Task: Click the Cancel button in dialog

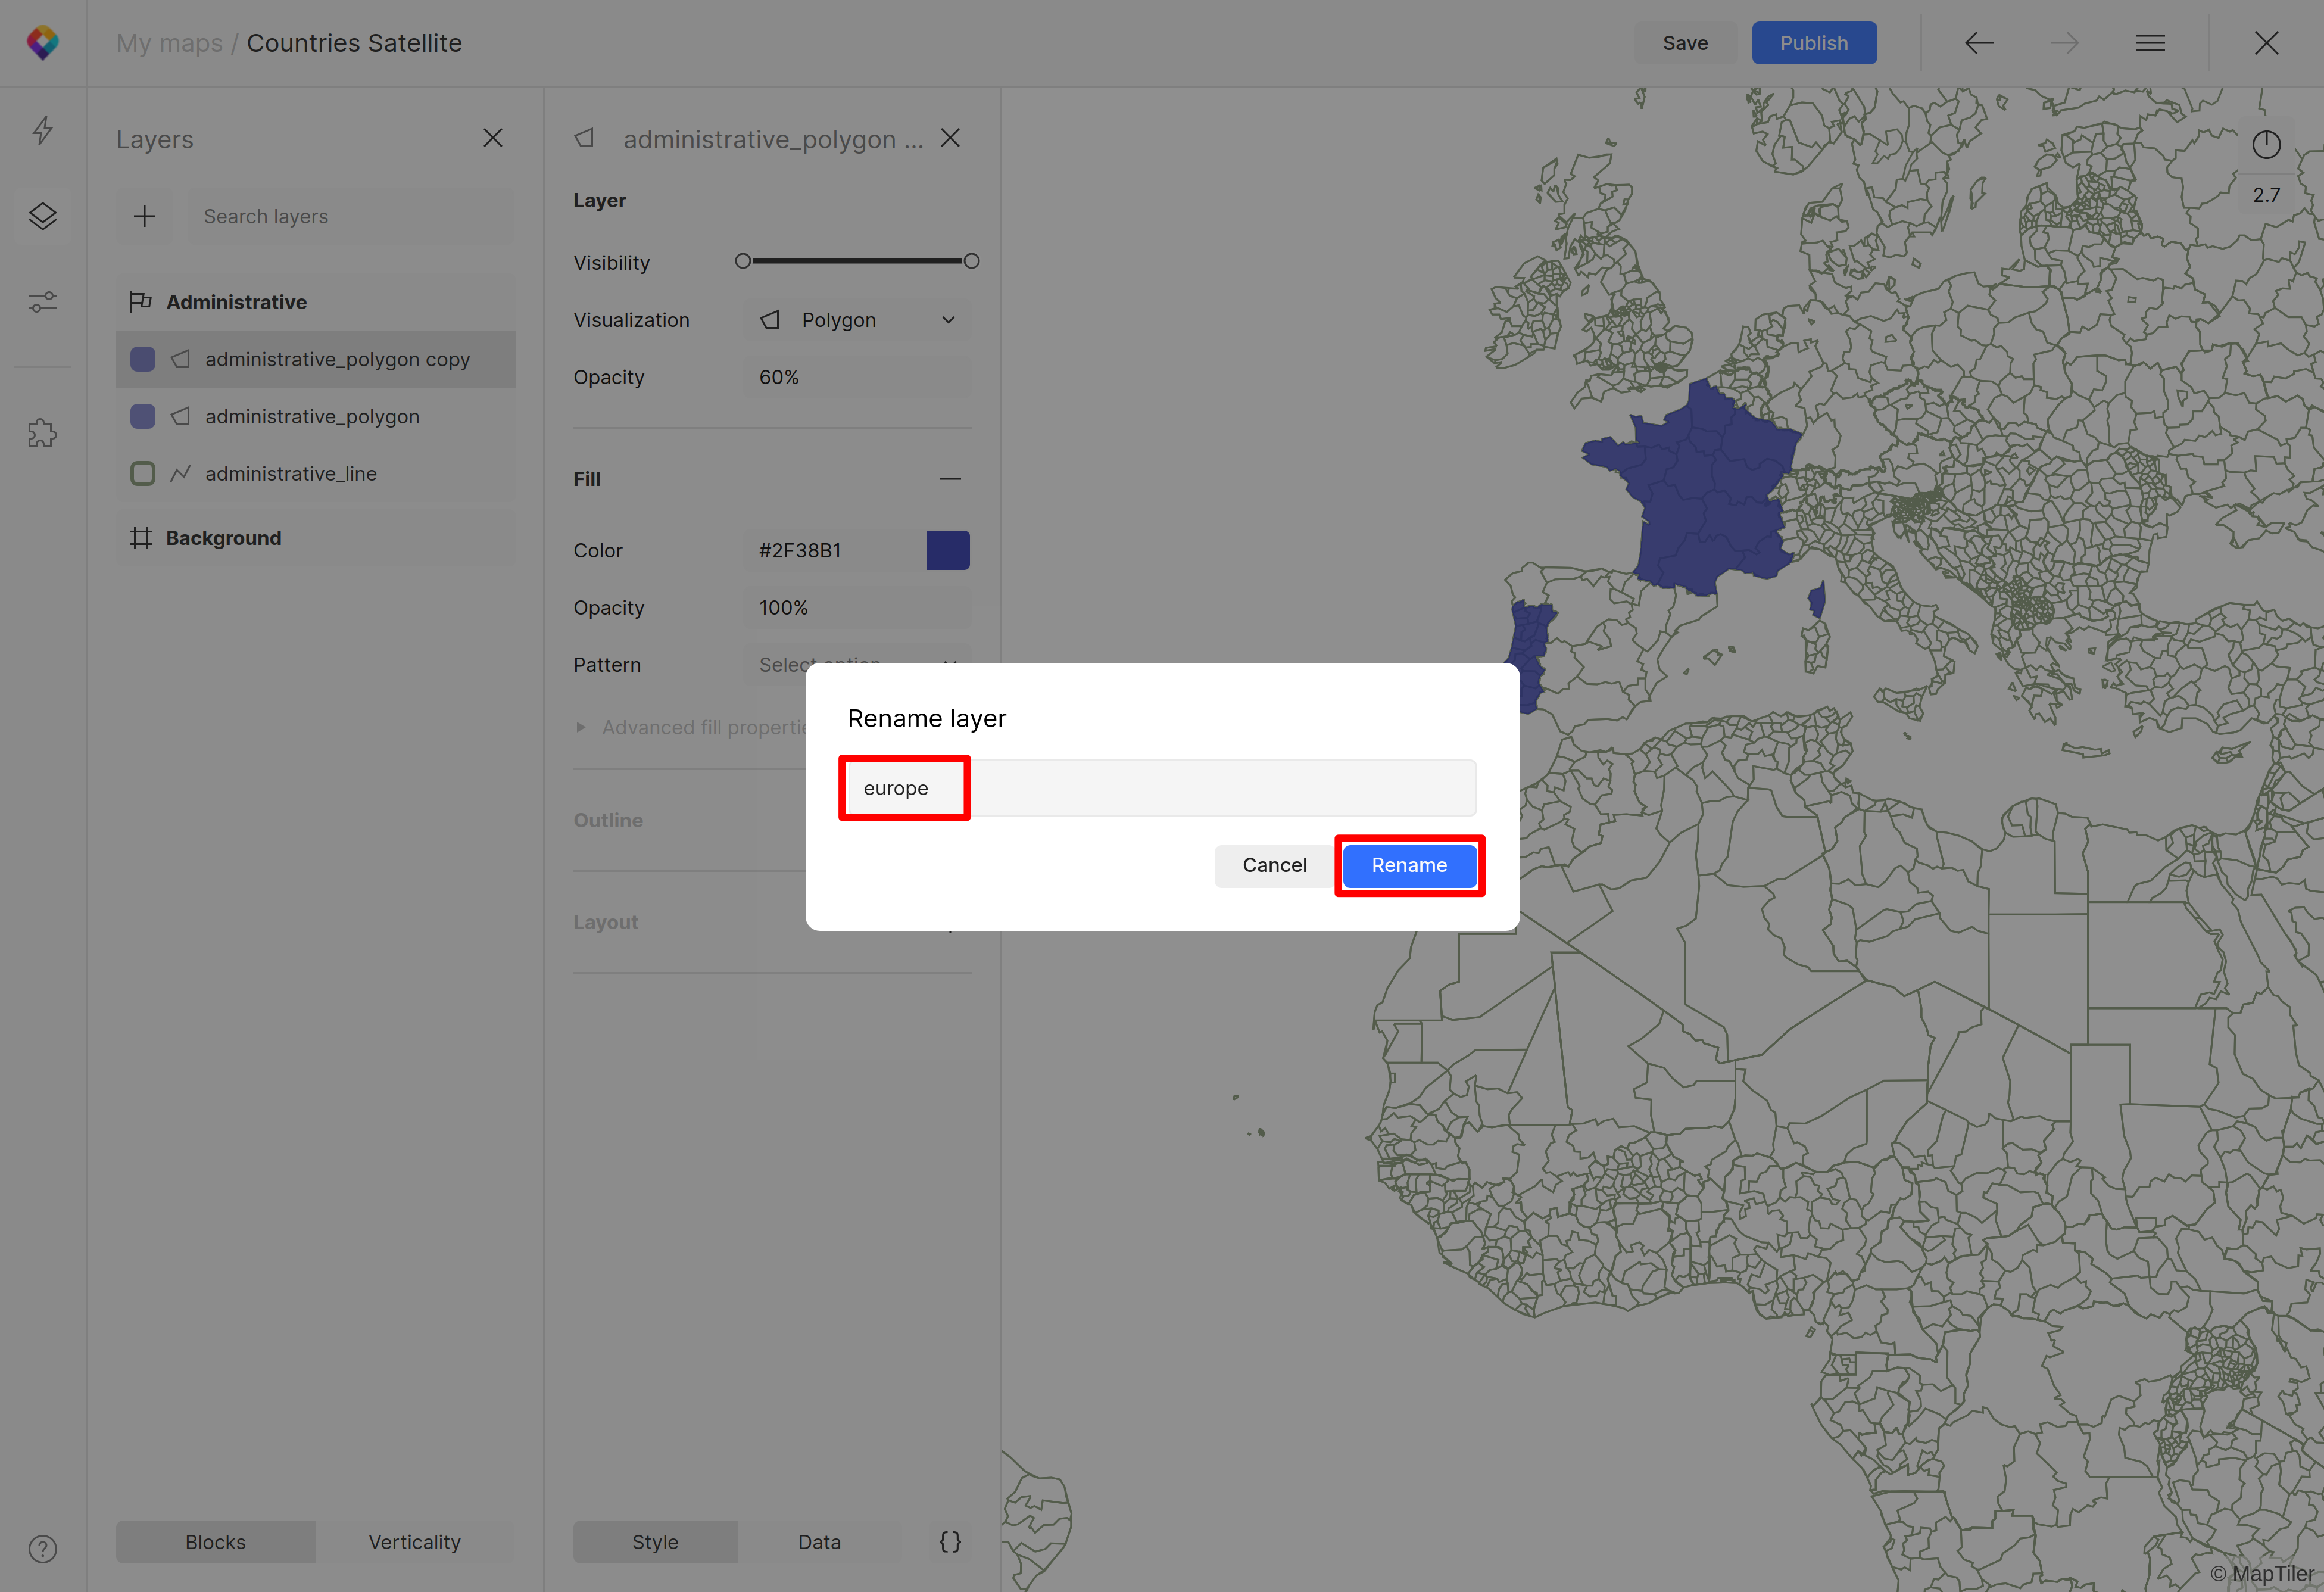Action: point(1275,864)
